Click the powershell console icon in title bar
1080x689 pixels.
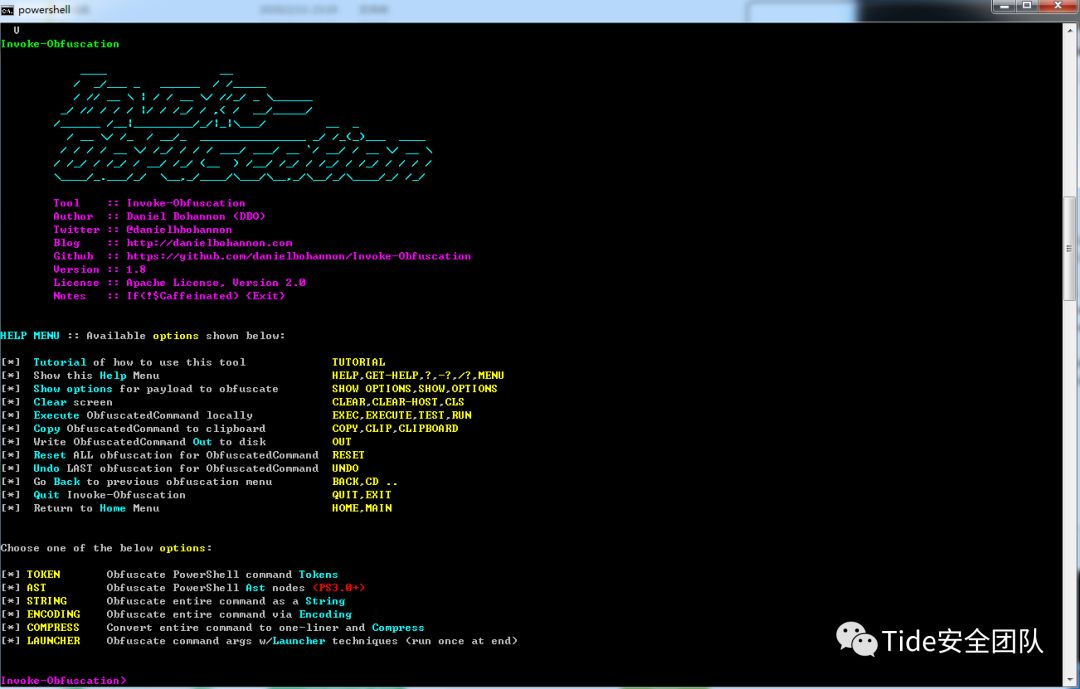click(x=8, y=10)
